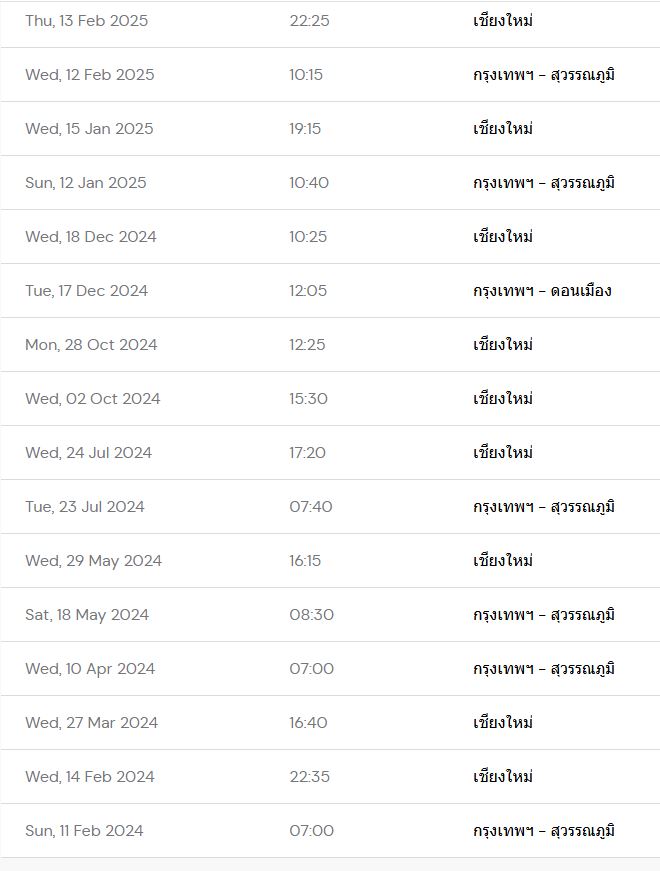This screenshot has width=660, height=871.
Task: Click the กรุงเทพฯ - ดอนเมือง destination
Action: tap(542, 291)
